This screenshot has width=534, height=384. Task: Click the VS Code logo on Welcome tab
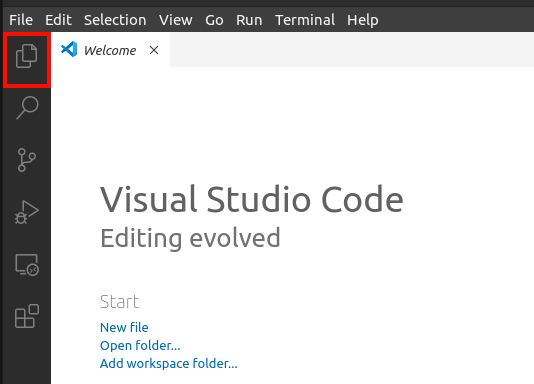pos(69,49)
